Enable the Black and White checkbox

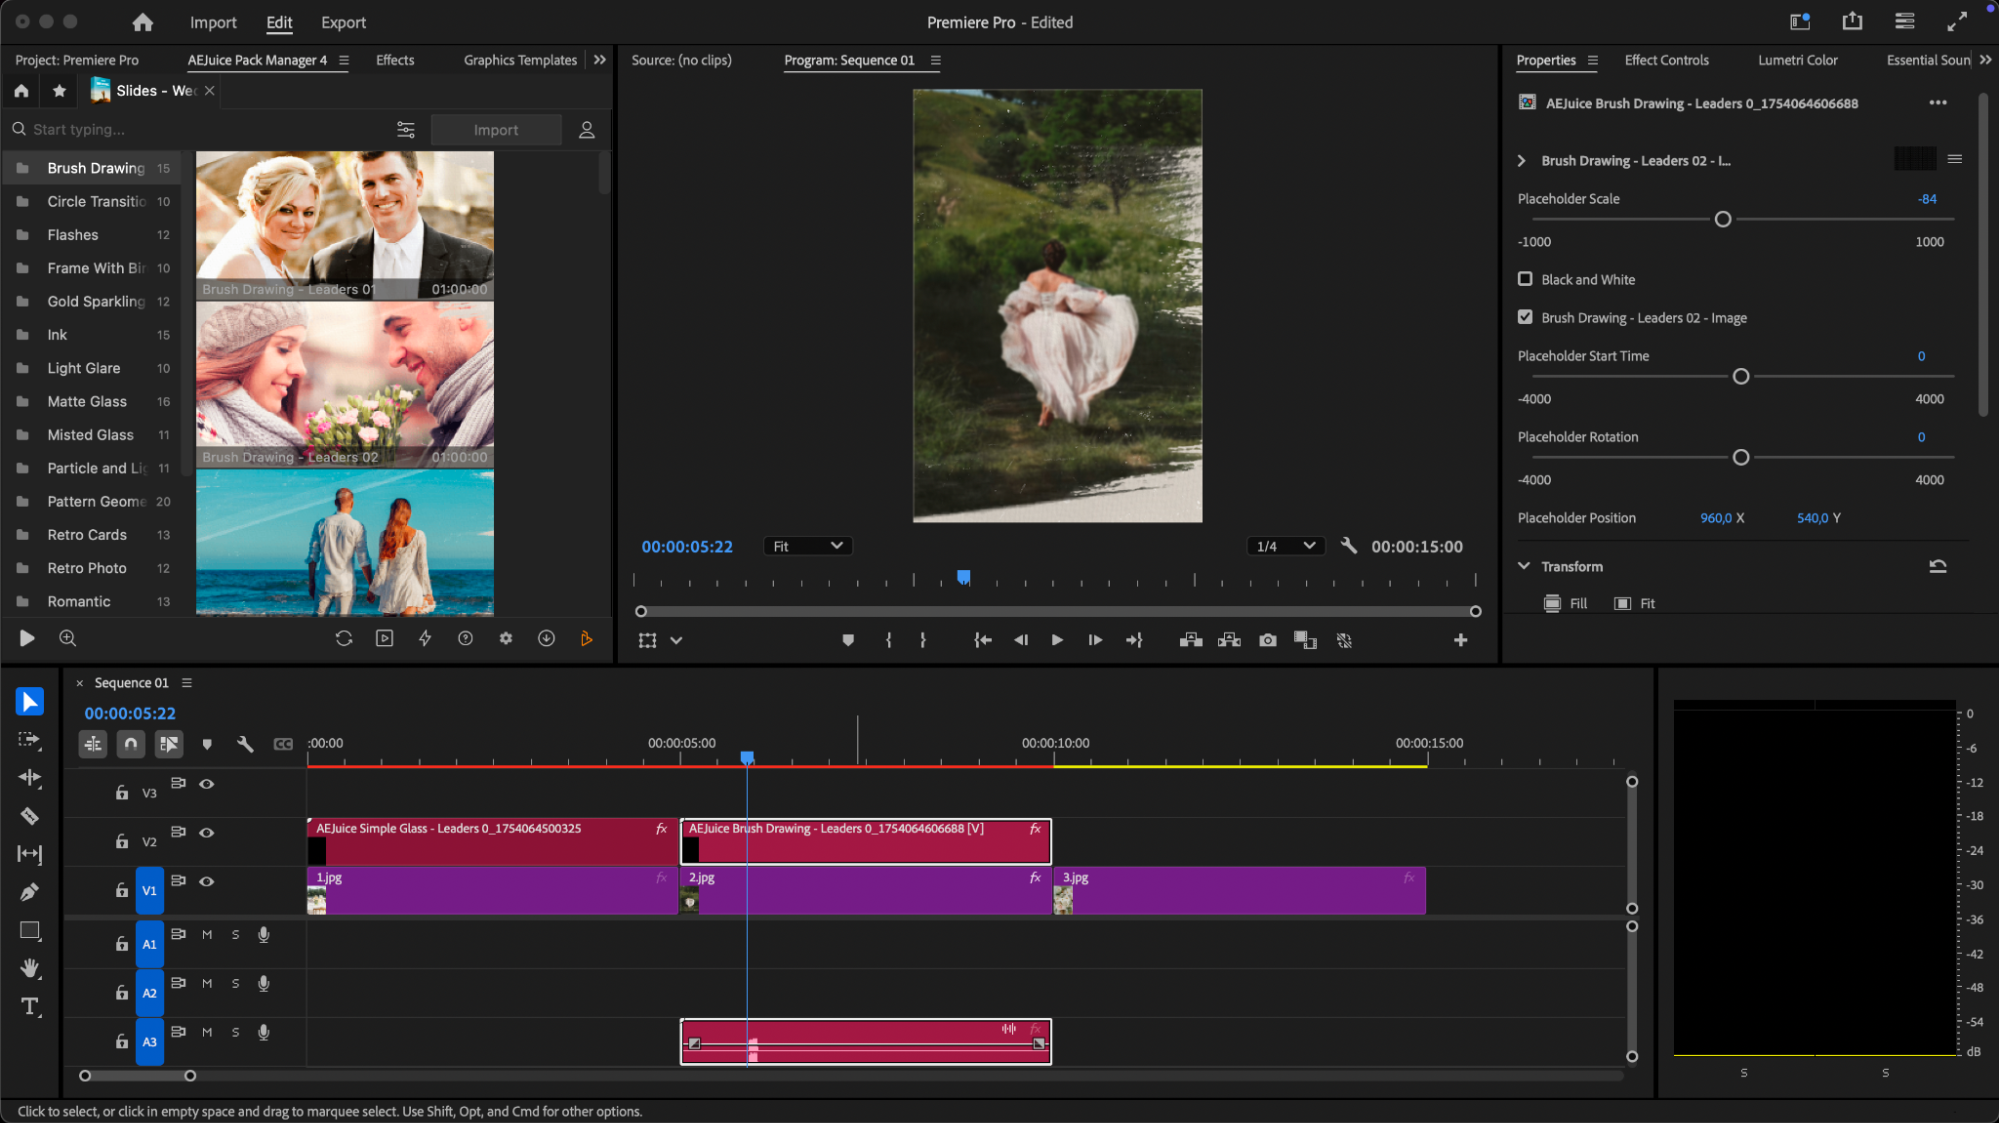click(x=1525, y=279)
